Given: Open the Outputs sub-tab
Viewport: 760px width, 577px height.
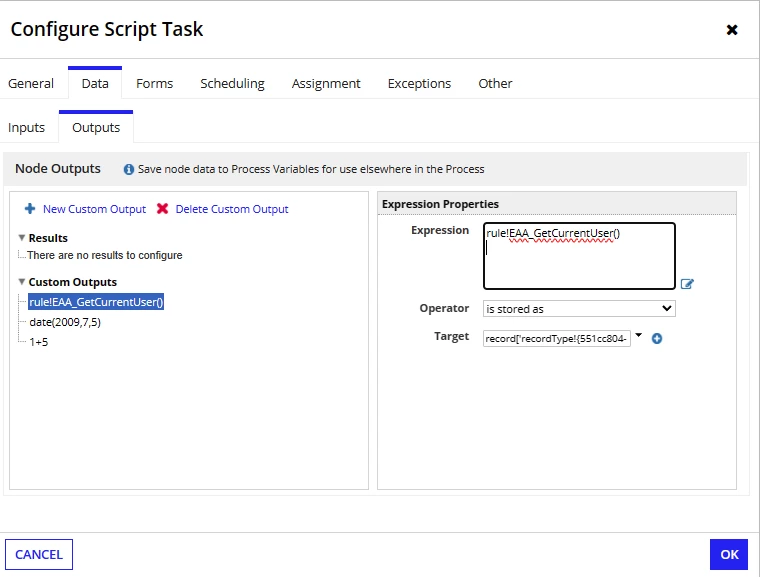Looking at the screenshot, I should click(x=96, y=128).
